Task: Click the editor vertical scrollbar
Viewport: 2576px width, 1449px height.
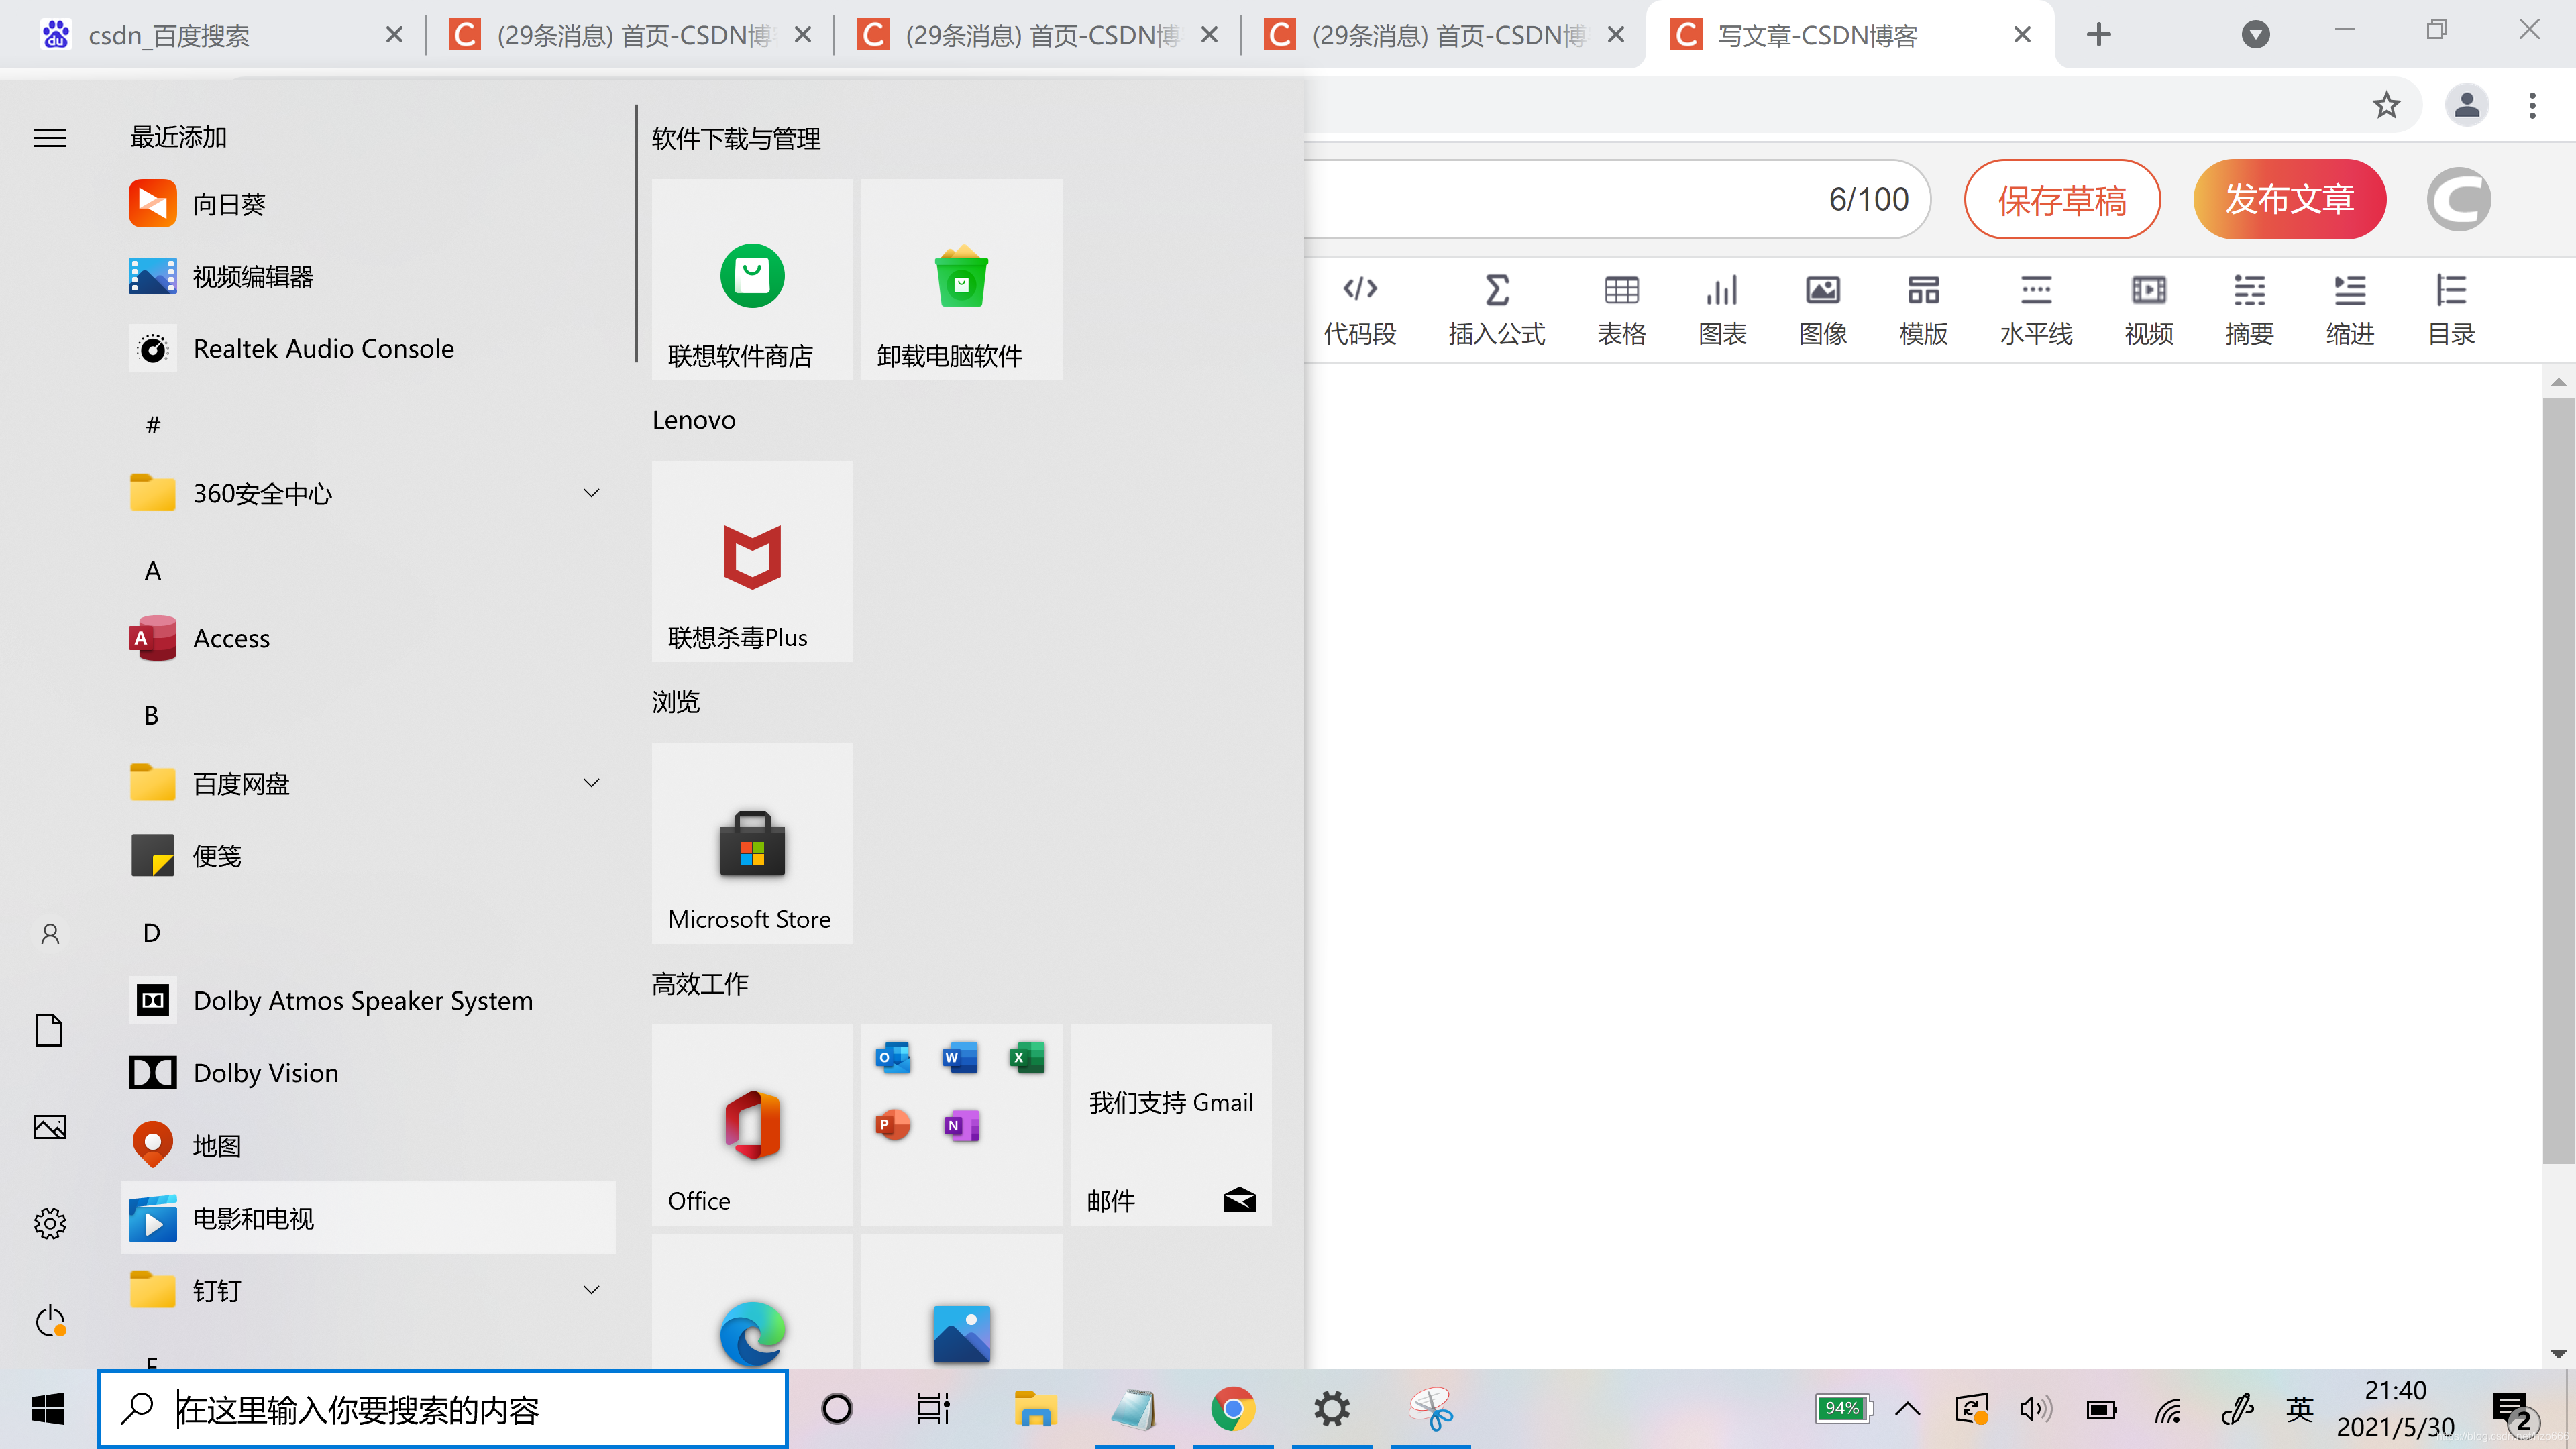Action: point(2558,781)
